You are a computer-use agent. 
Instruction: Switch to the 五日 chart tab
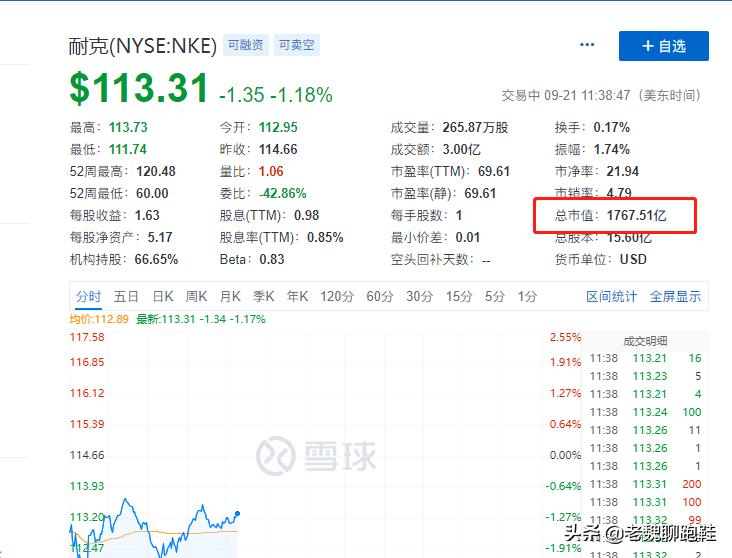pos(126,296)
